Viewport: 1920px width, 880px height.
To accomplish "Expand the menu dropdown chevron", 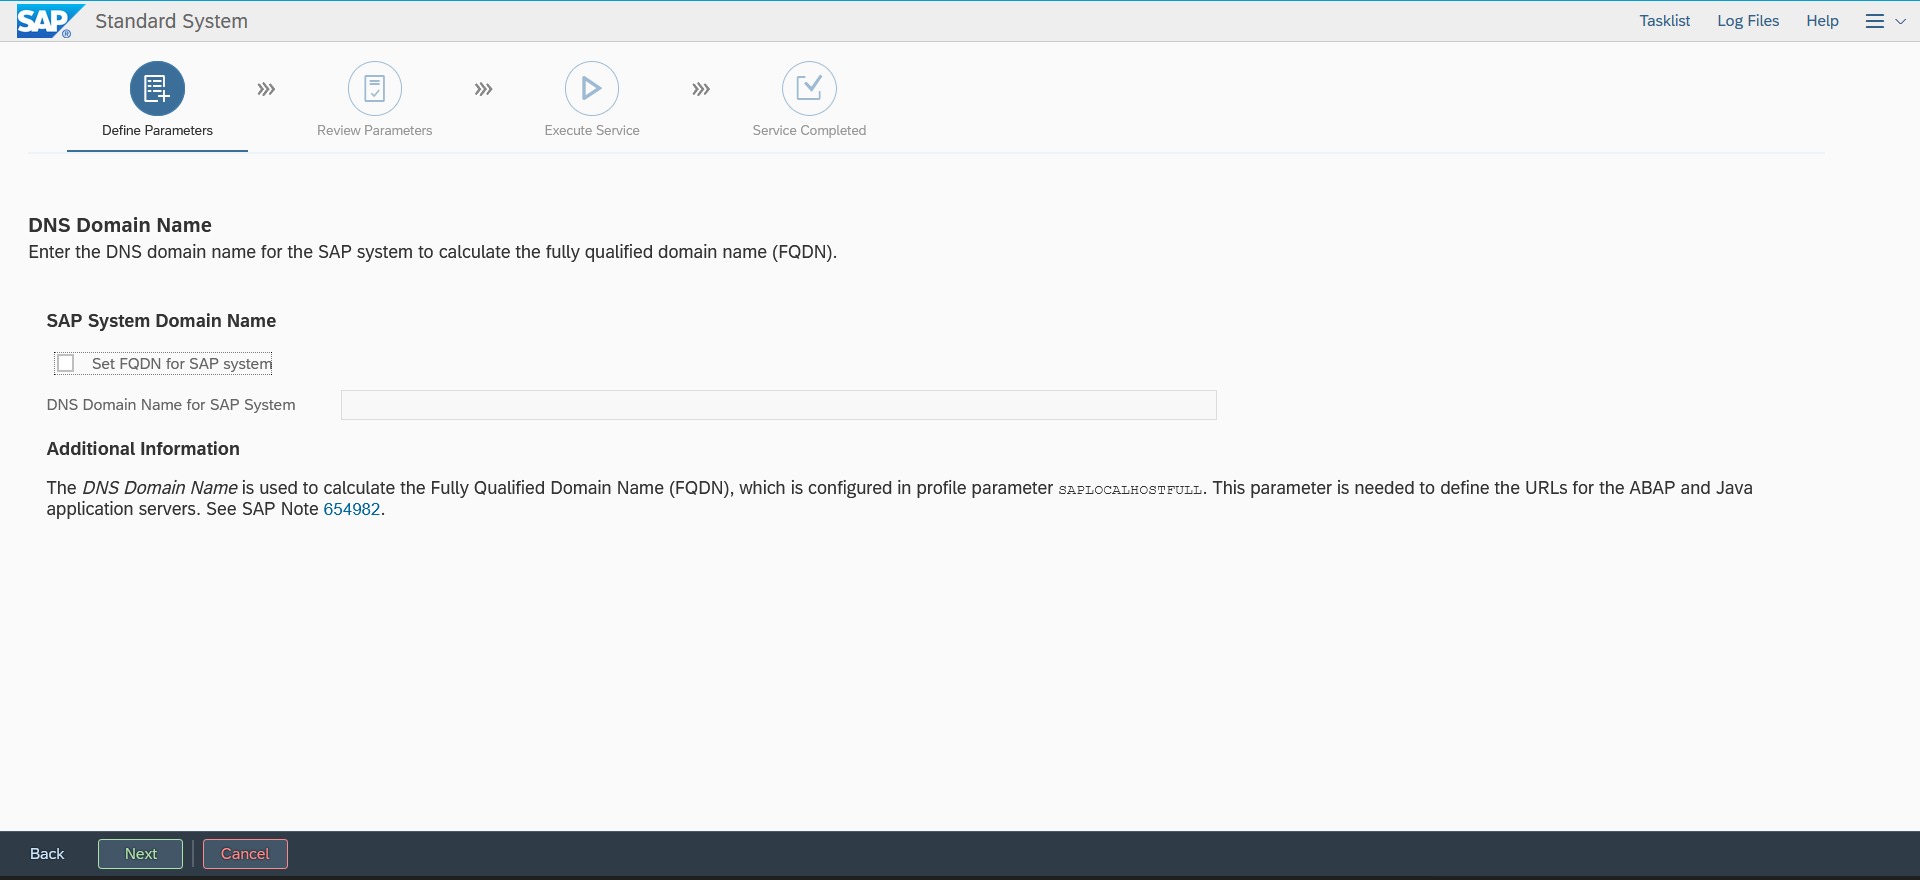I will coord(1900,21).
